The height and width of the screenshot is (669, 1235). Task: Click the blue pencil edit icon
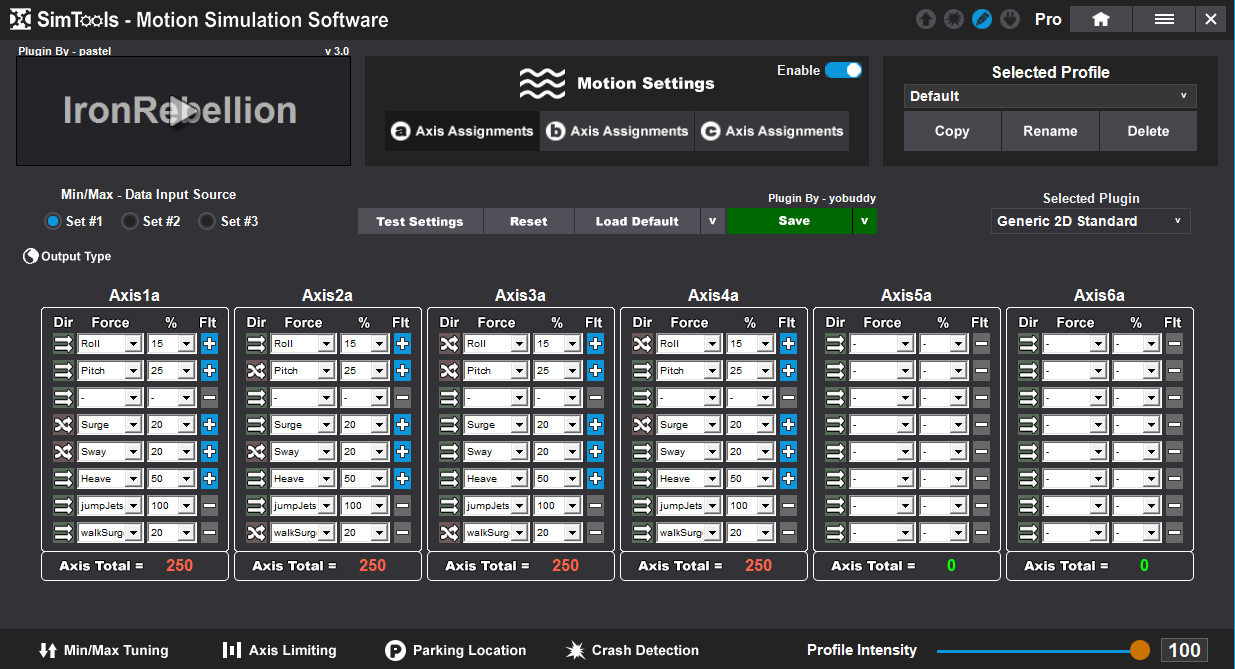click(982, 19)
